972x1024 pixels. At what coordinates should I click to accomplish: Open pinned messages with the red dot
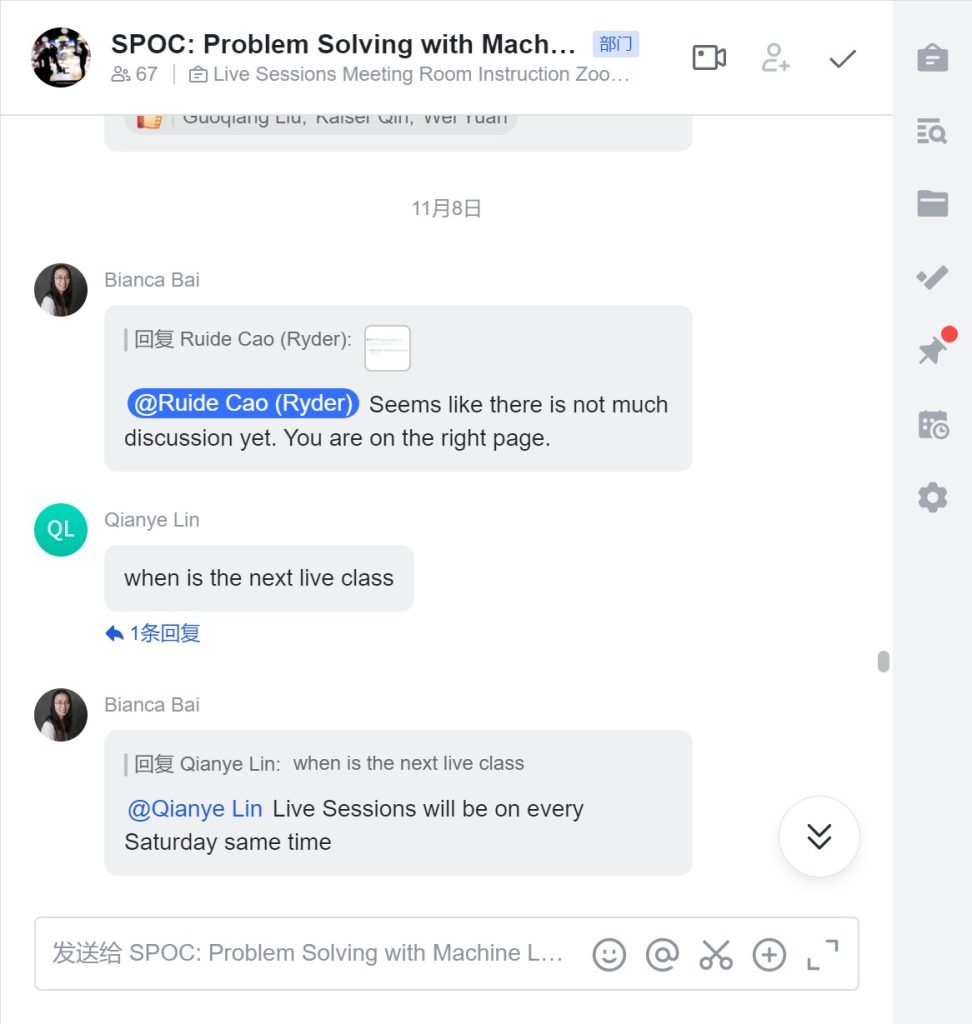(935, 347)
